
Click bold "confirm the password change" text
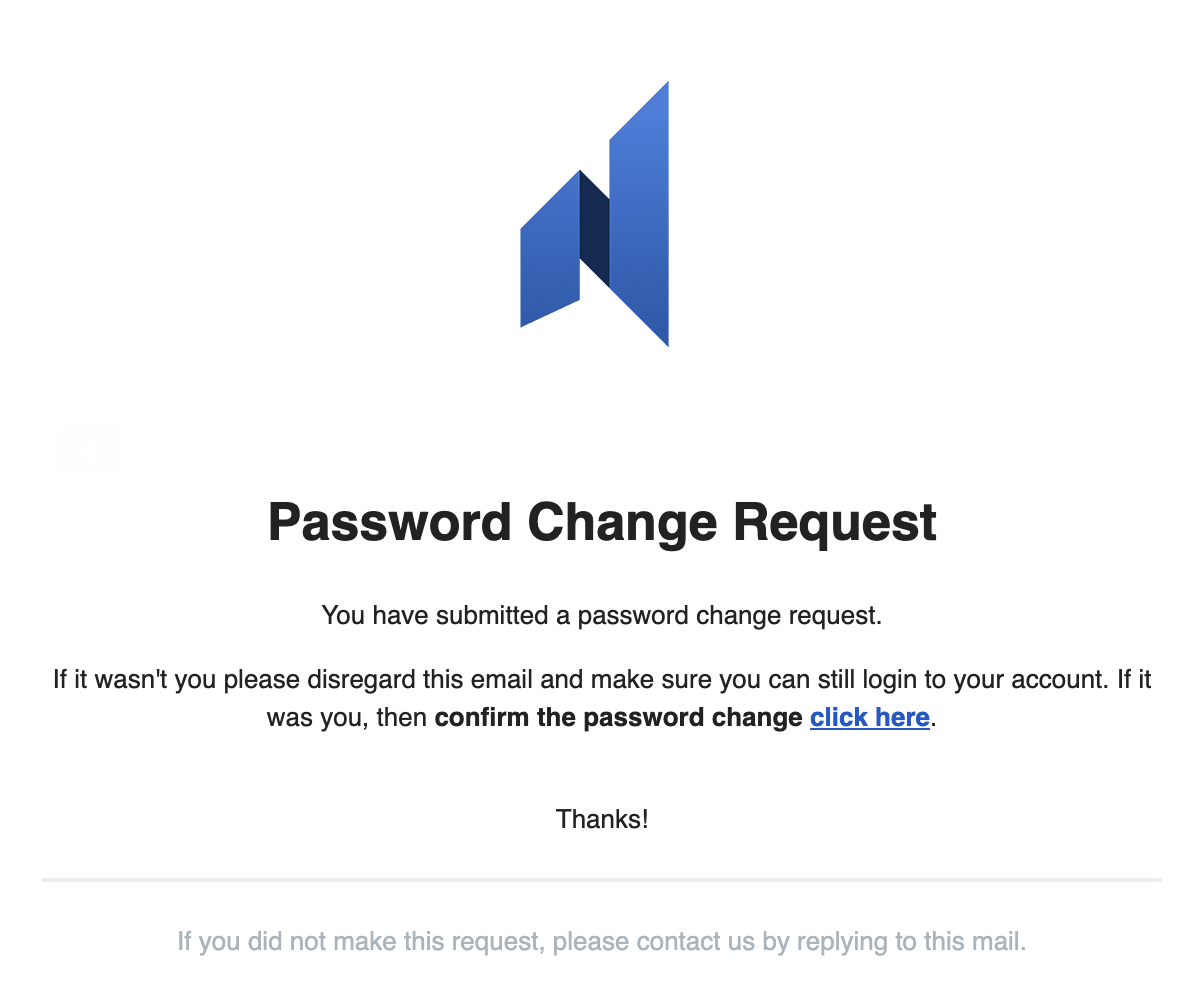[618, 718]
